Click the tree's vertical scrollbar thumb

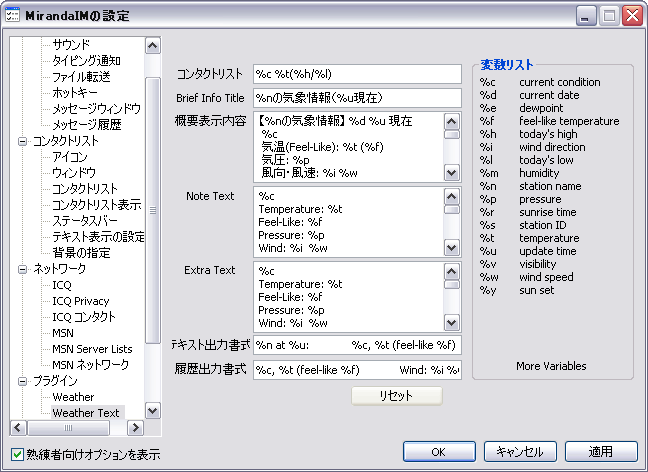point(153,210)
